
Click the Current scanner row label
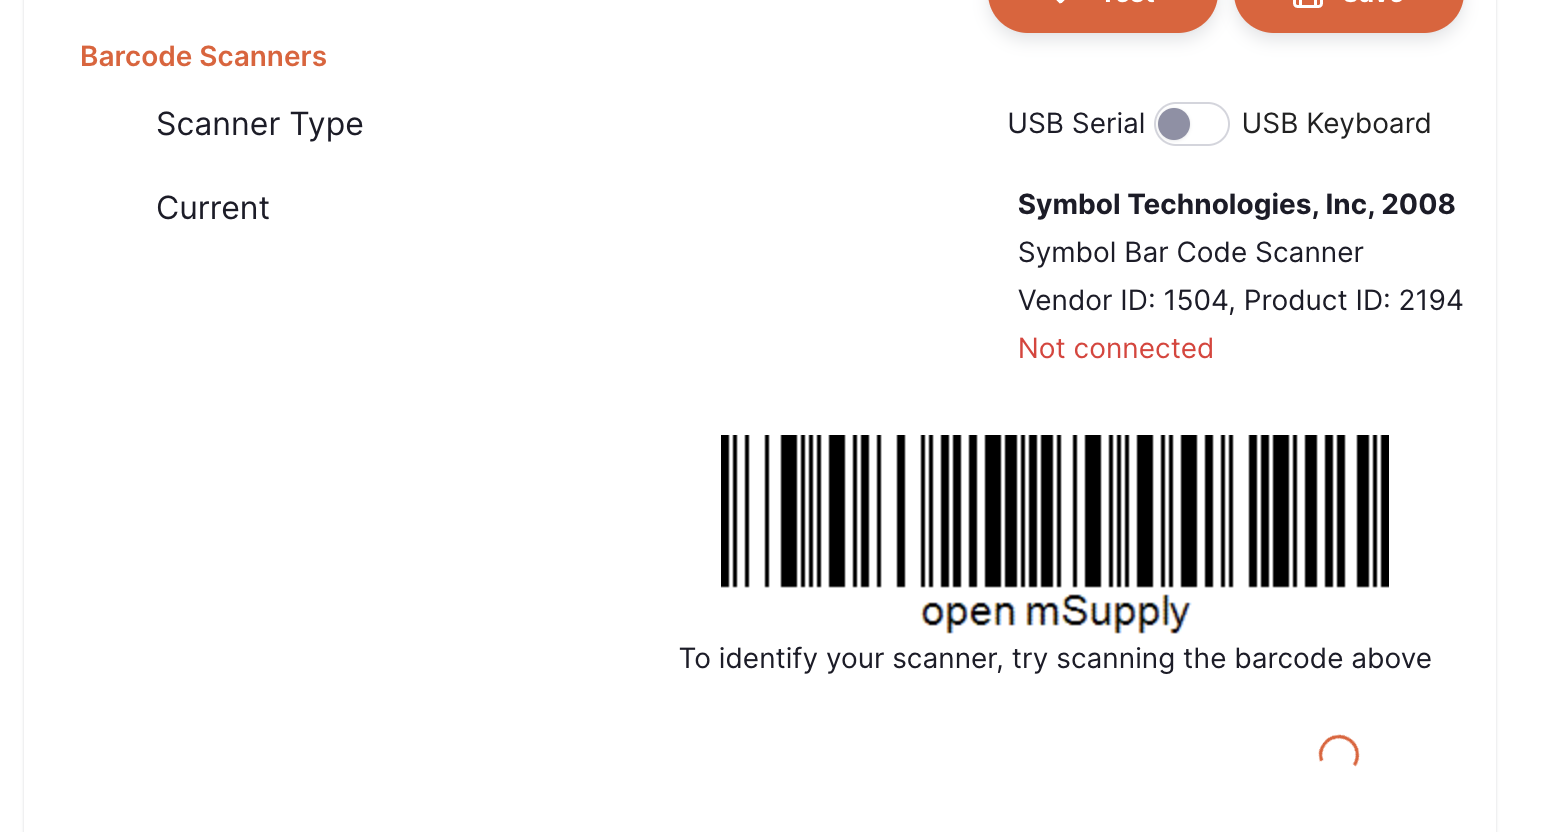[212, 208]
